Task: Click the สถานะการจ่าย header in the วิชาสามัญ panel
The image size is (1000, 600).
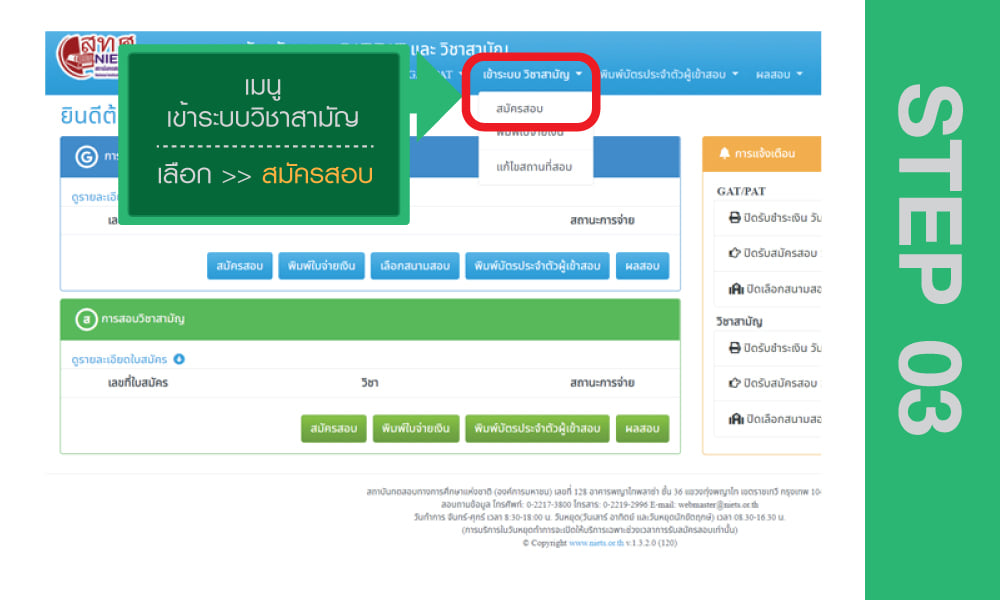Action: pos(602,383)
